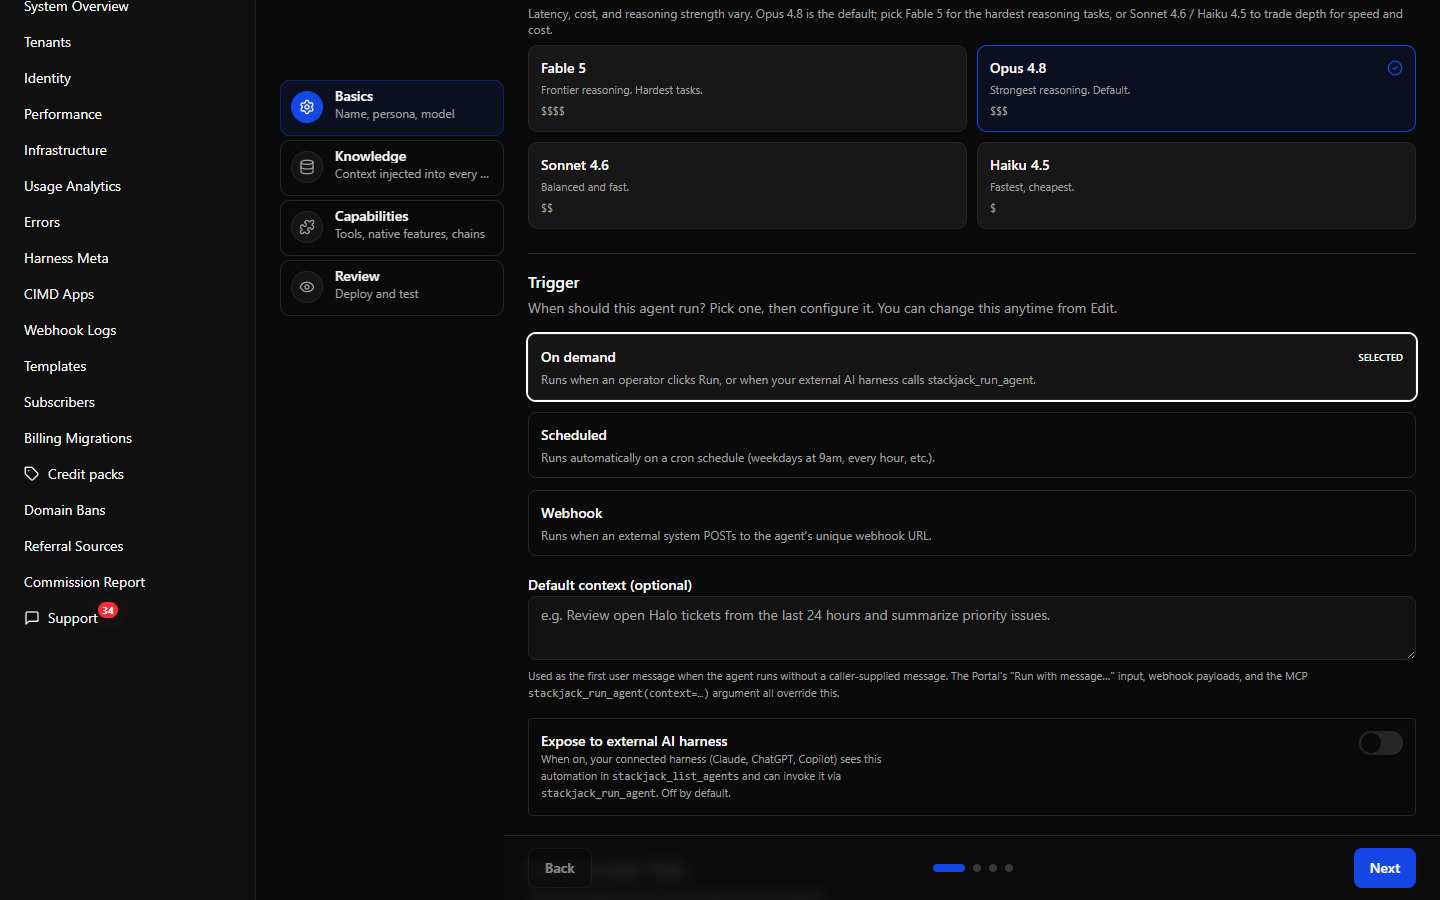Viewport: 1440px width, 900px height.
Task: Go to the Review step
Action: click(x=392, y=288)
